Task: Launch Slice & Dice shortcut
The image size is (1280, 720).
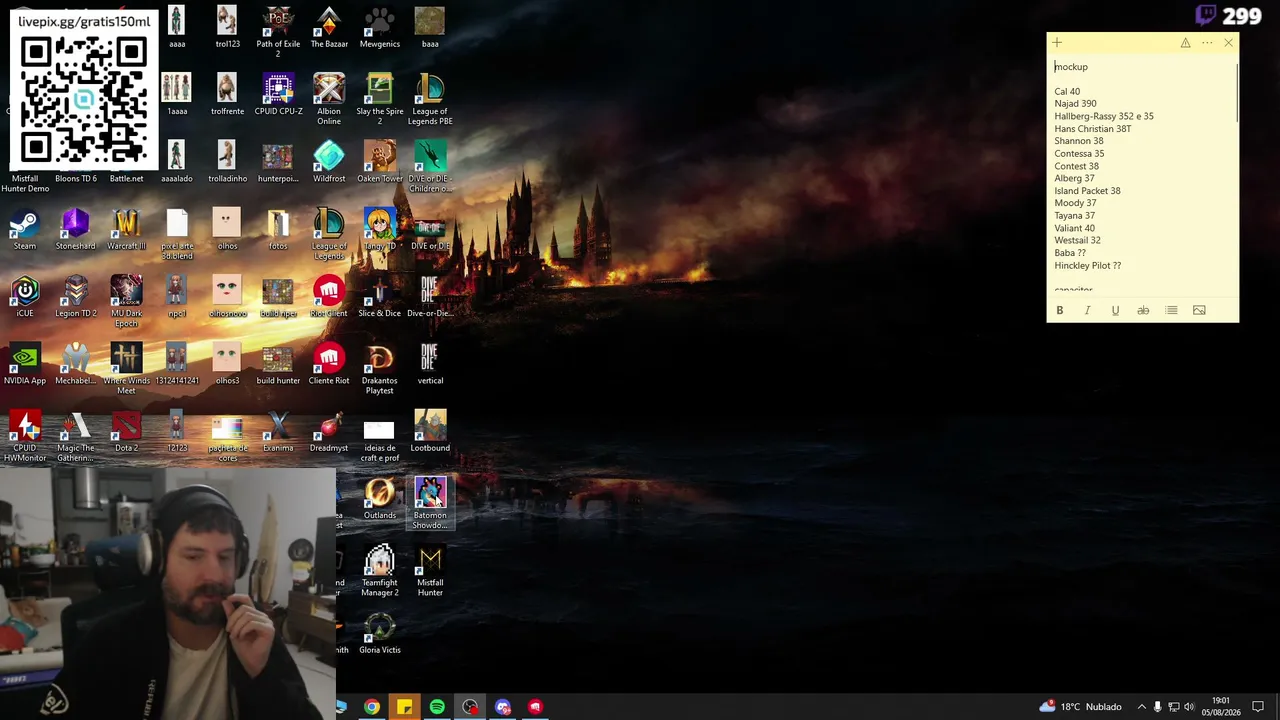Action: (x=379, y=296)
